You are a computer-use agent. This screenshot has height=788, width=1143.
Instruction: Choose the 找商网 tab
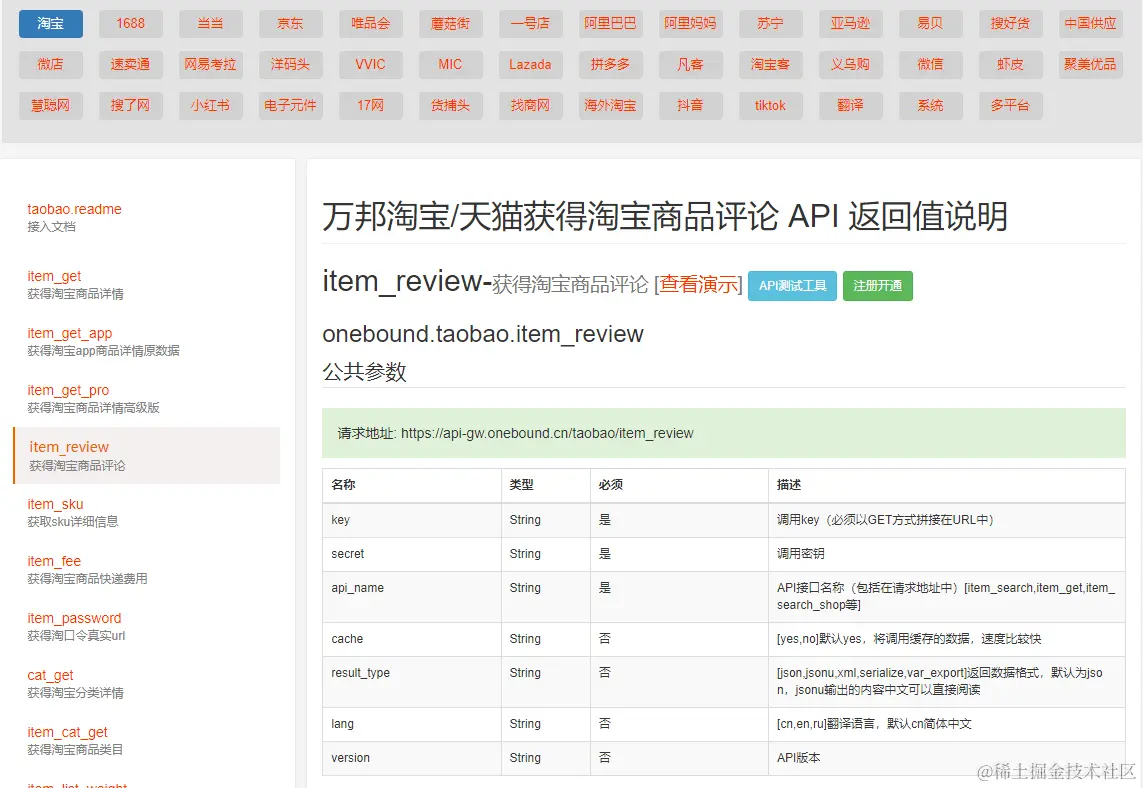(x=531, y=105)
